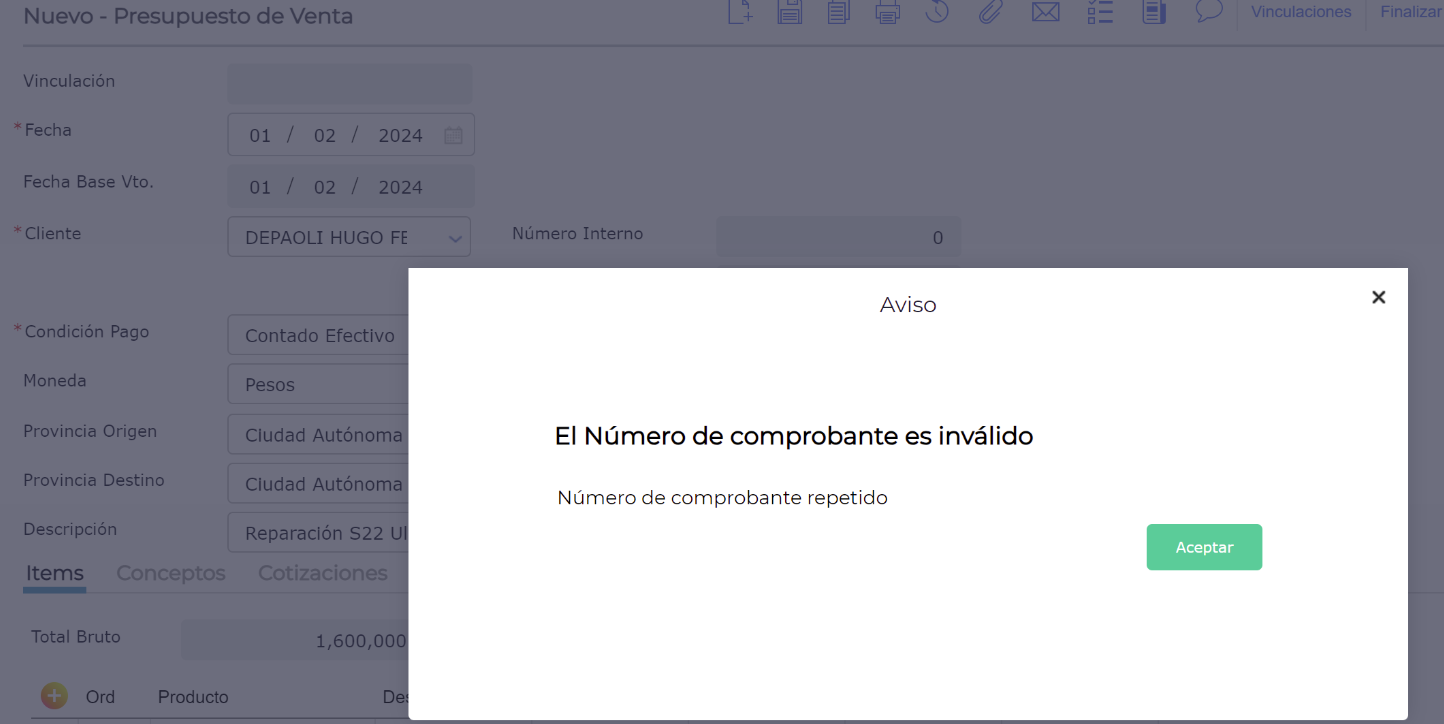
Task: Open comments with the speech bubble icon
Action: tap(1210, 11)
